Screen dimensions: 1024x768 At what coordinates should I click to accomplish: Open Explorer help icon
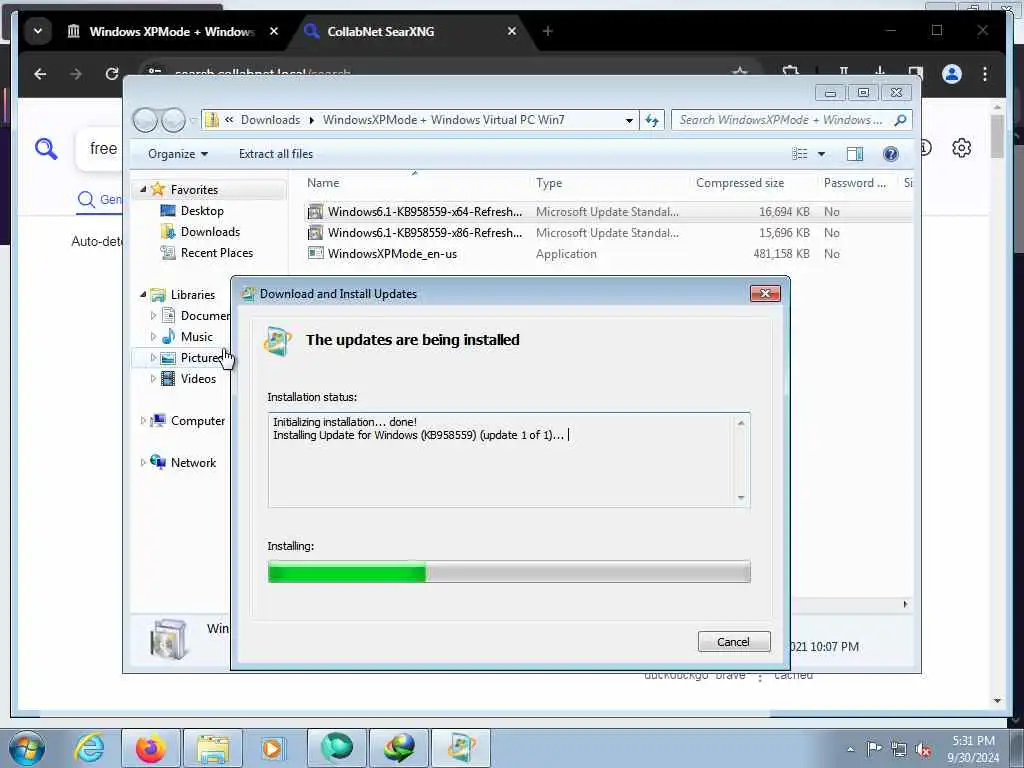pyautogui.click(x=890, y=154)
